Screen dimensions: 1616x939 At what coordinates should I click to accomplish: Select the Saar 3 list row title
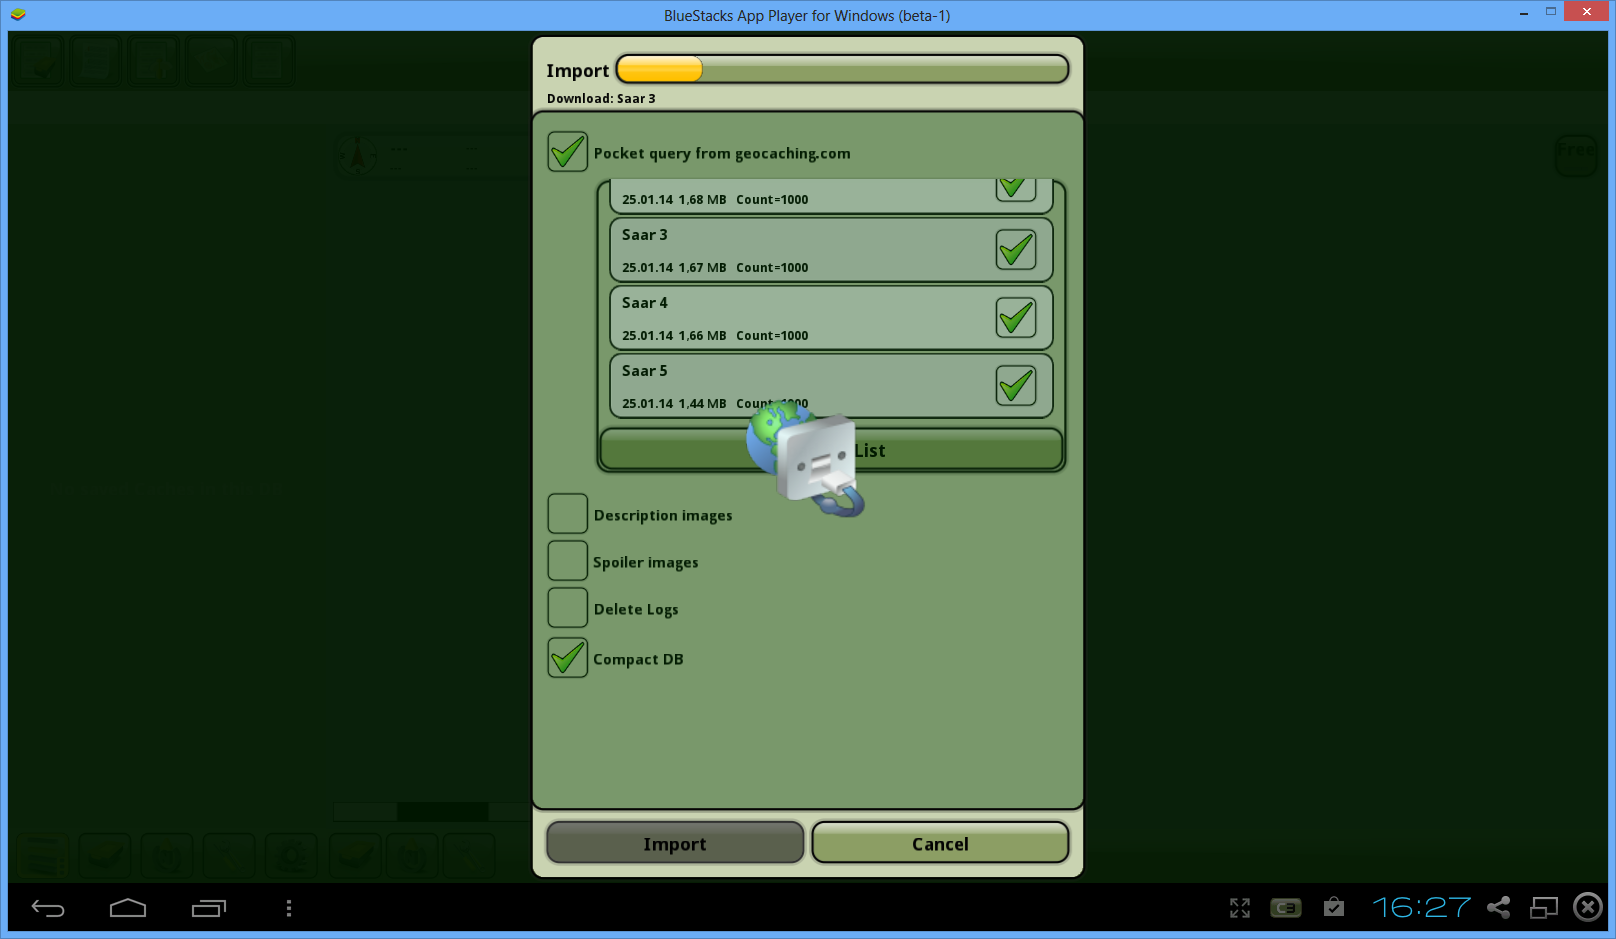644,235
